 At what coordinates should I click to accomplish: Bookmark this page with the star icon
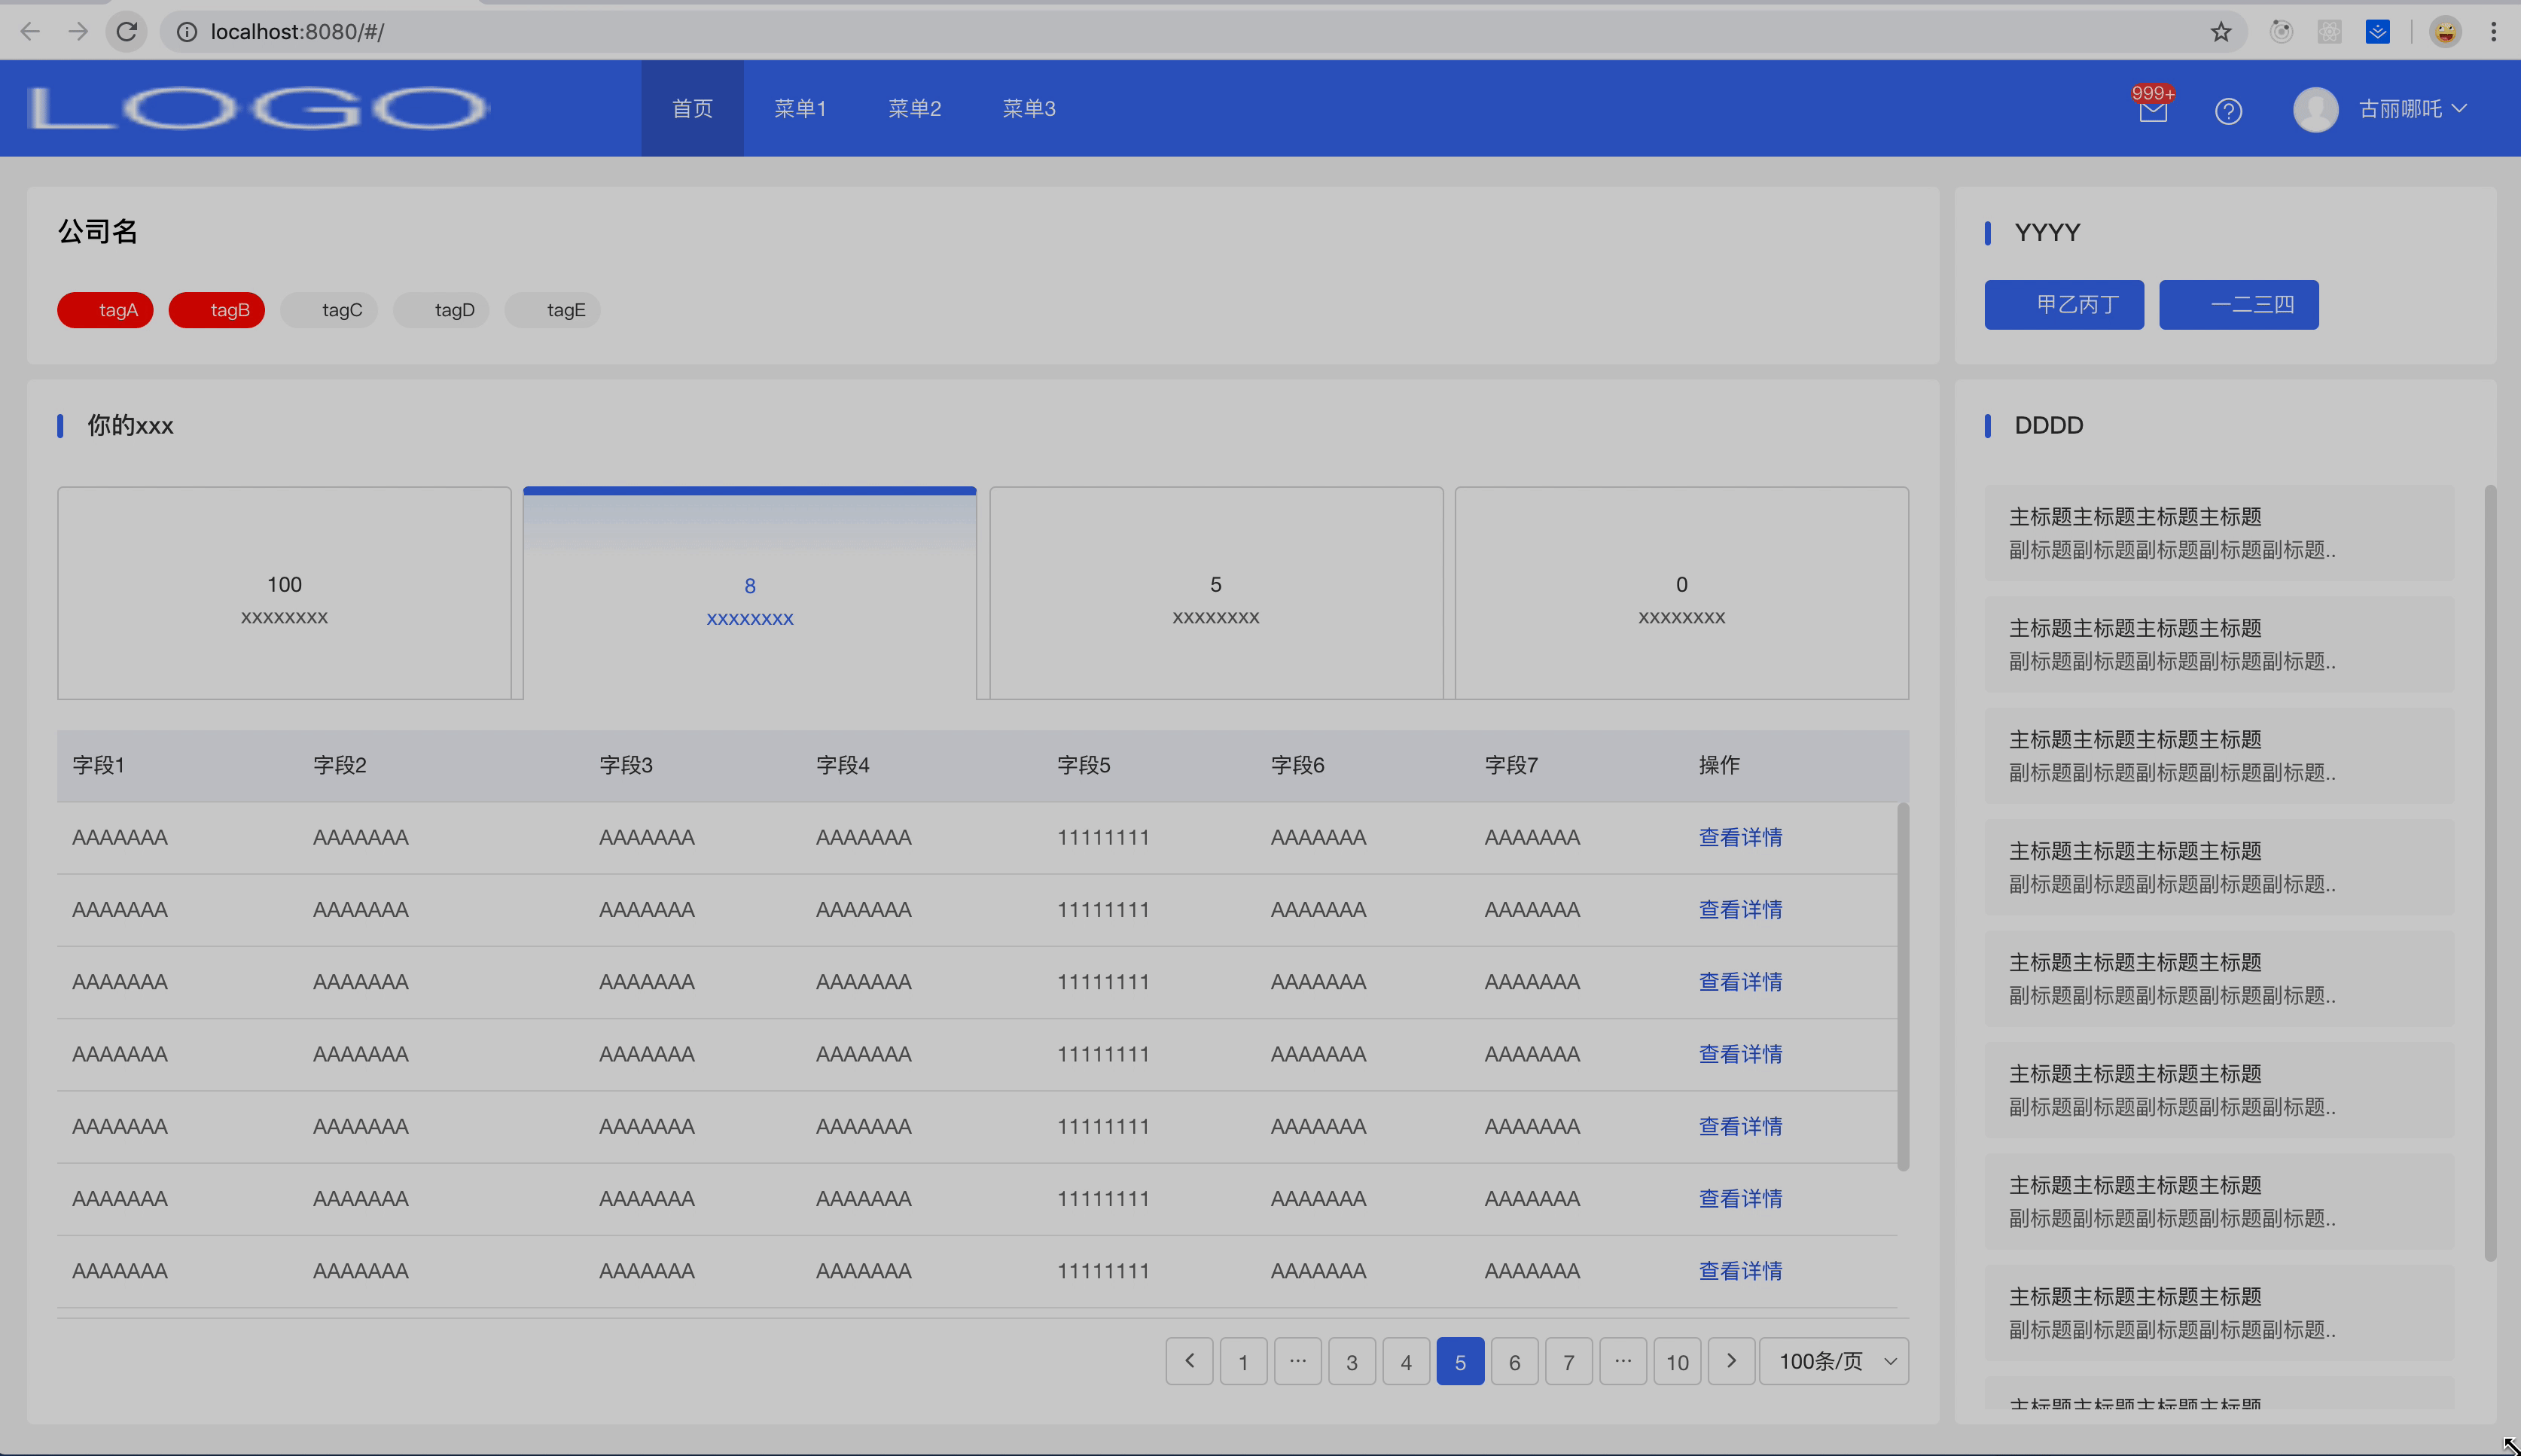point(2220,32)
